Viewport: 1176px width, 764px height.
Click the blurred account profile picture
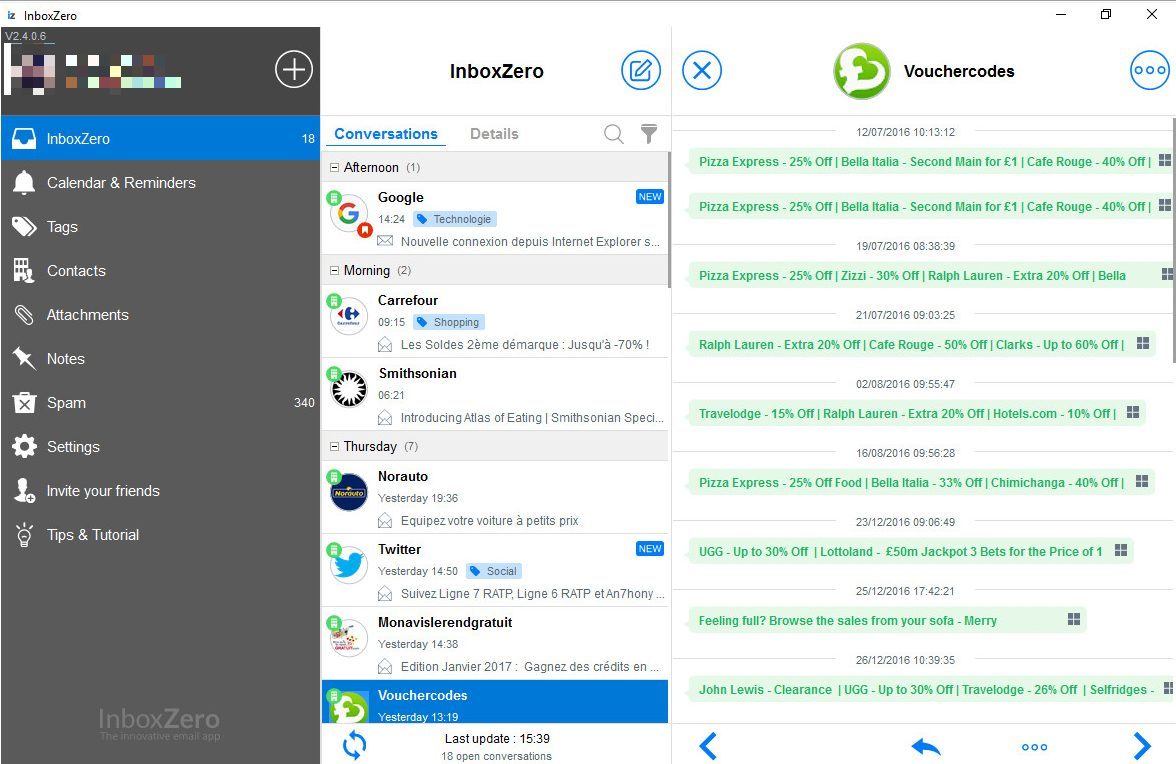pos(30,69)
